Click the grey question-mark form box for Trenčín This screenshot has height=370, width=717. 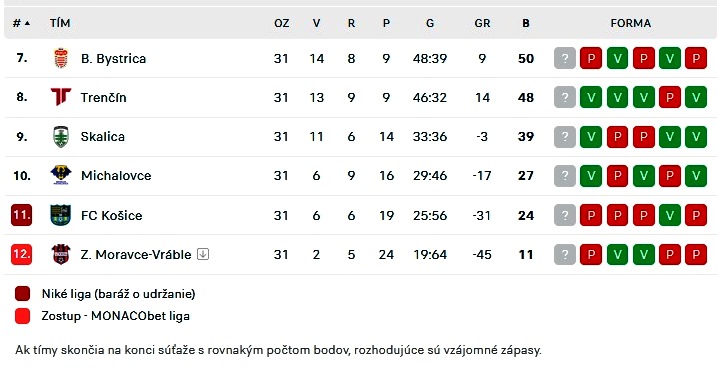click(565, 97)
